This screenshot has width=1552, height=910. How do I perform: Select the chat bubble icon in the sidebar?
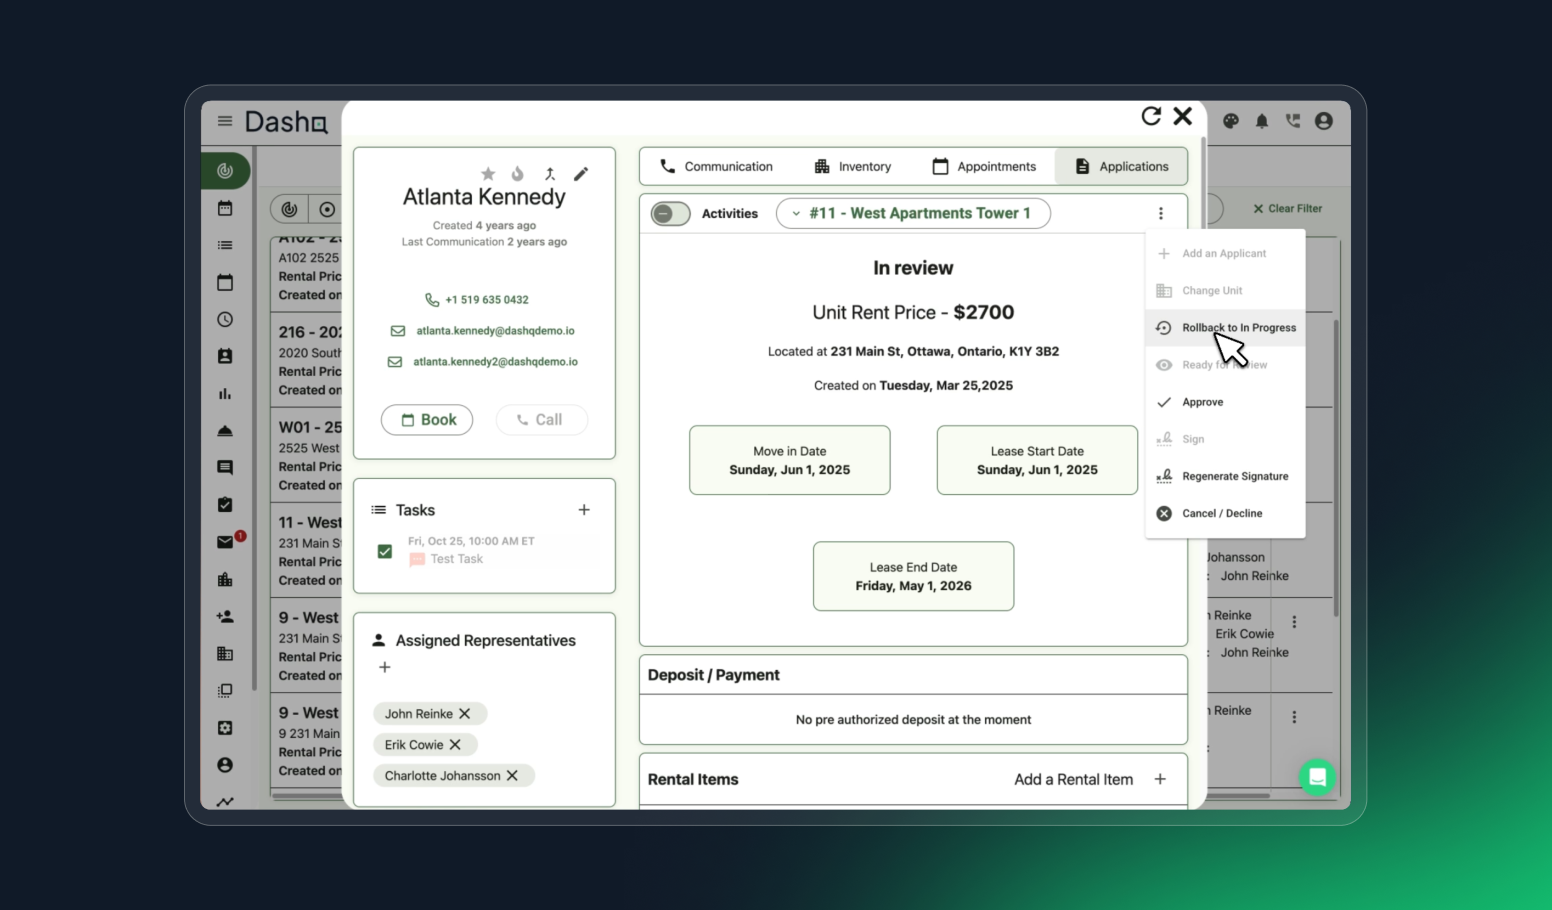pos(225,467)
